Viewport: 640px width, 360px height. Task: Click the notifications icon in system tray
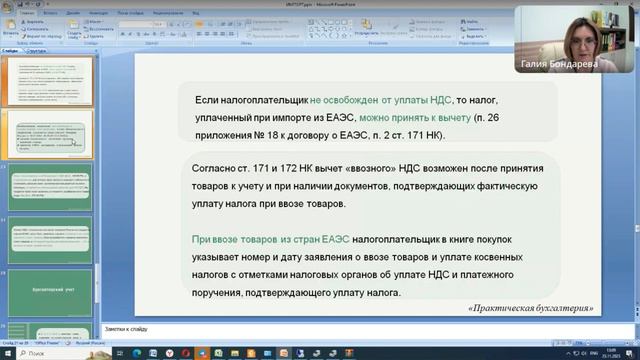(629, 353)
